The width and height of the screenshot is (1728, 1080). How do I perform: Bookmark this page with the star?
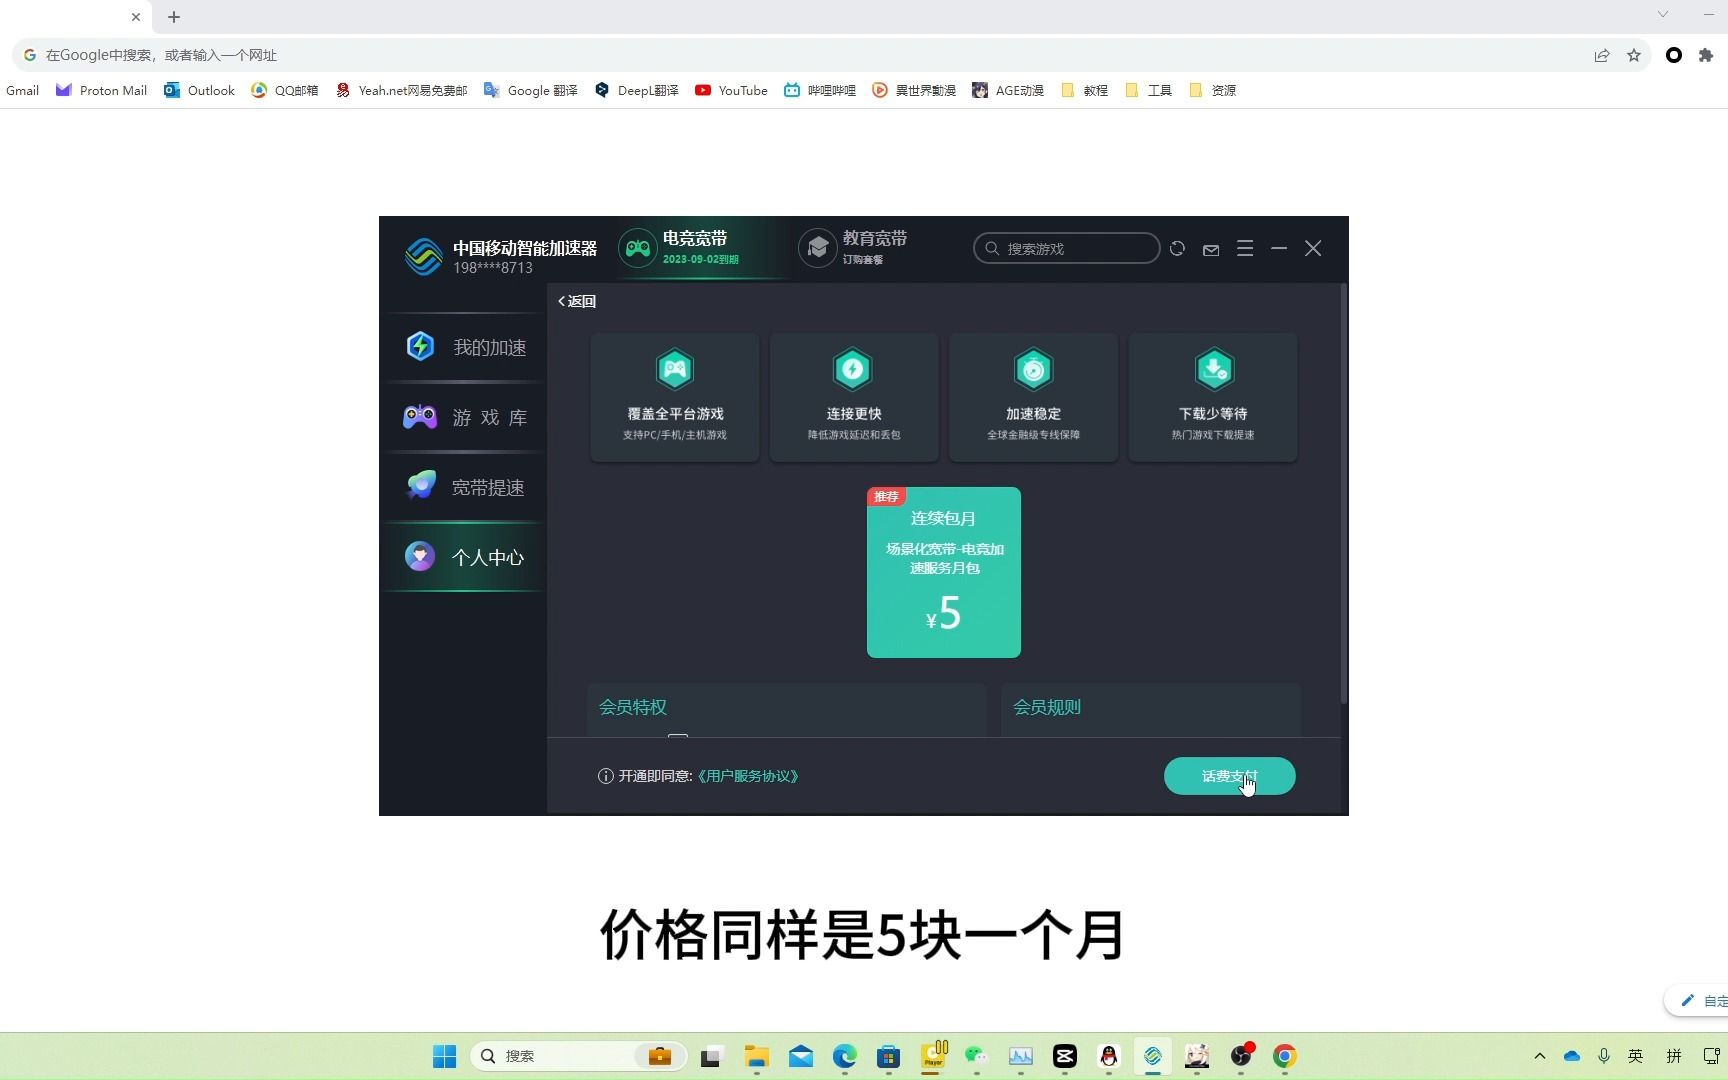point(1634,55)
